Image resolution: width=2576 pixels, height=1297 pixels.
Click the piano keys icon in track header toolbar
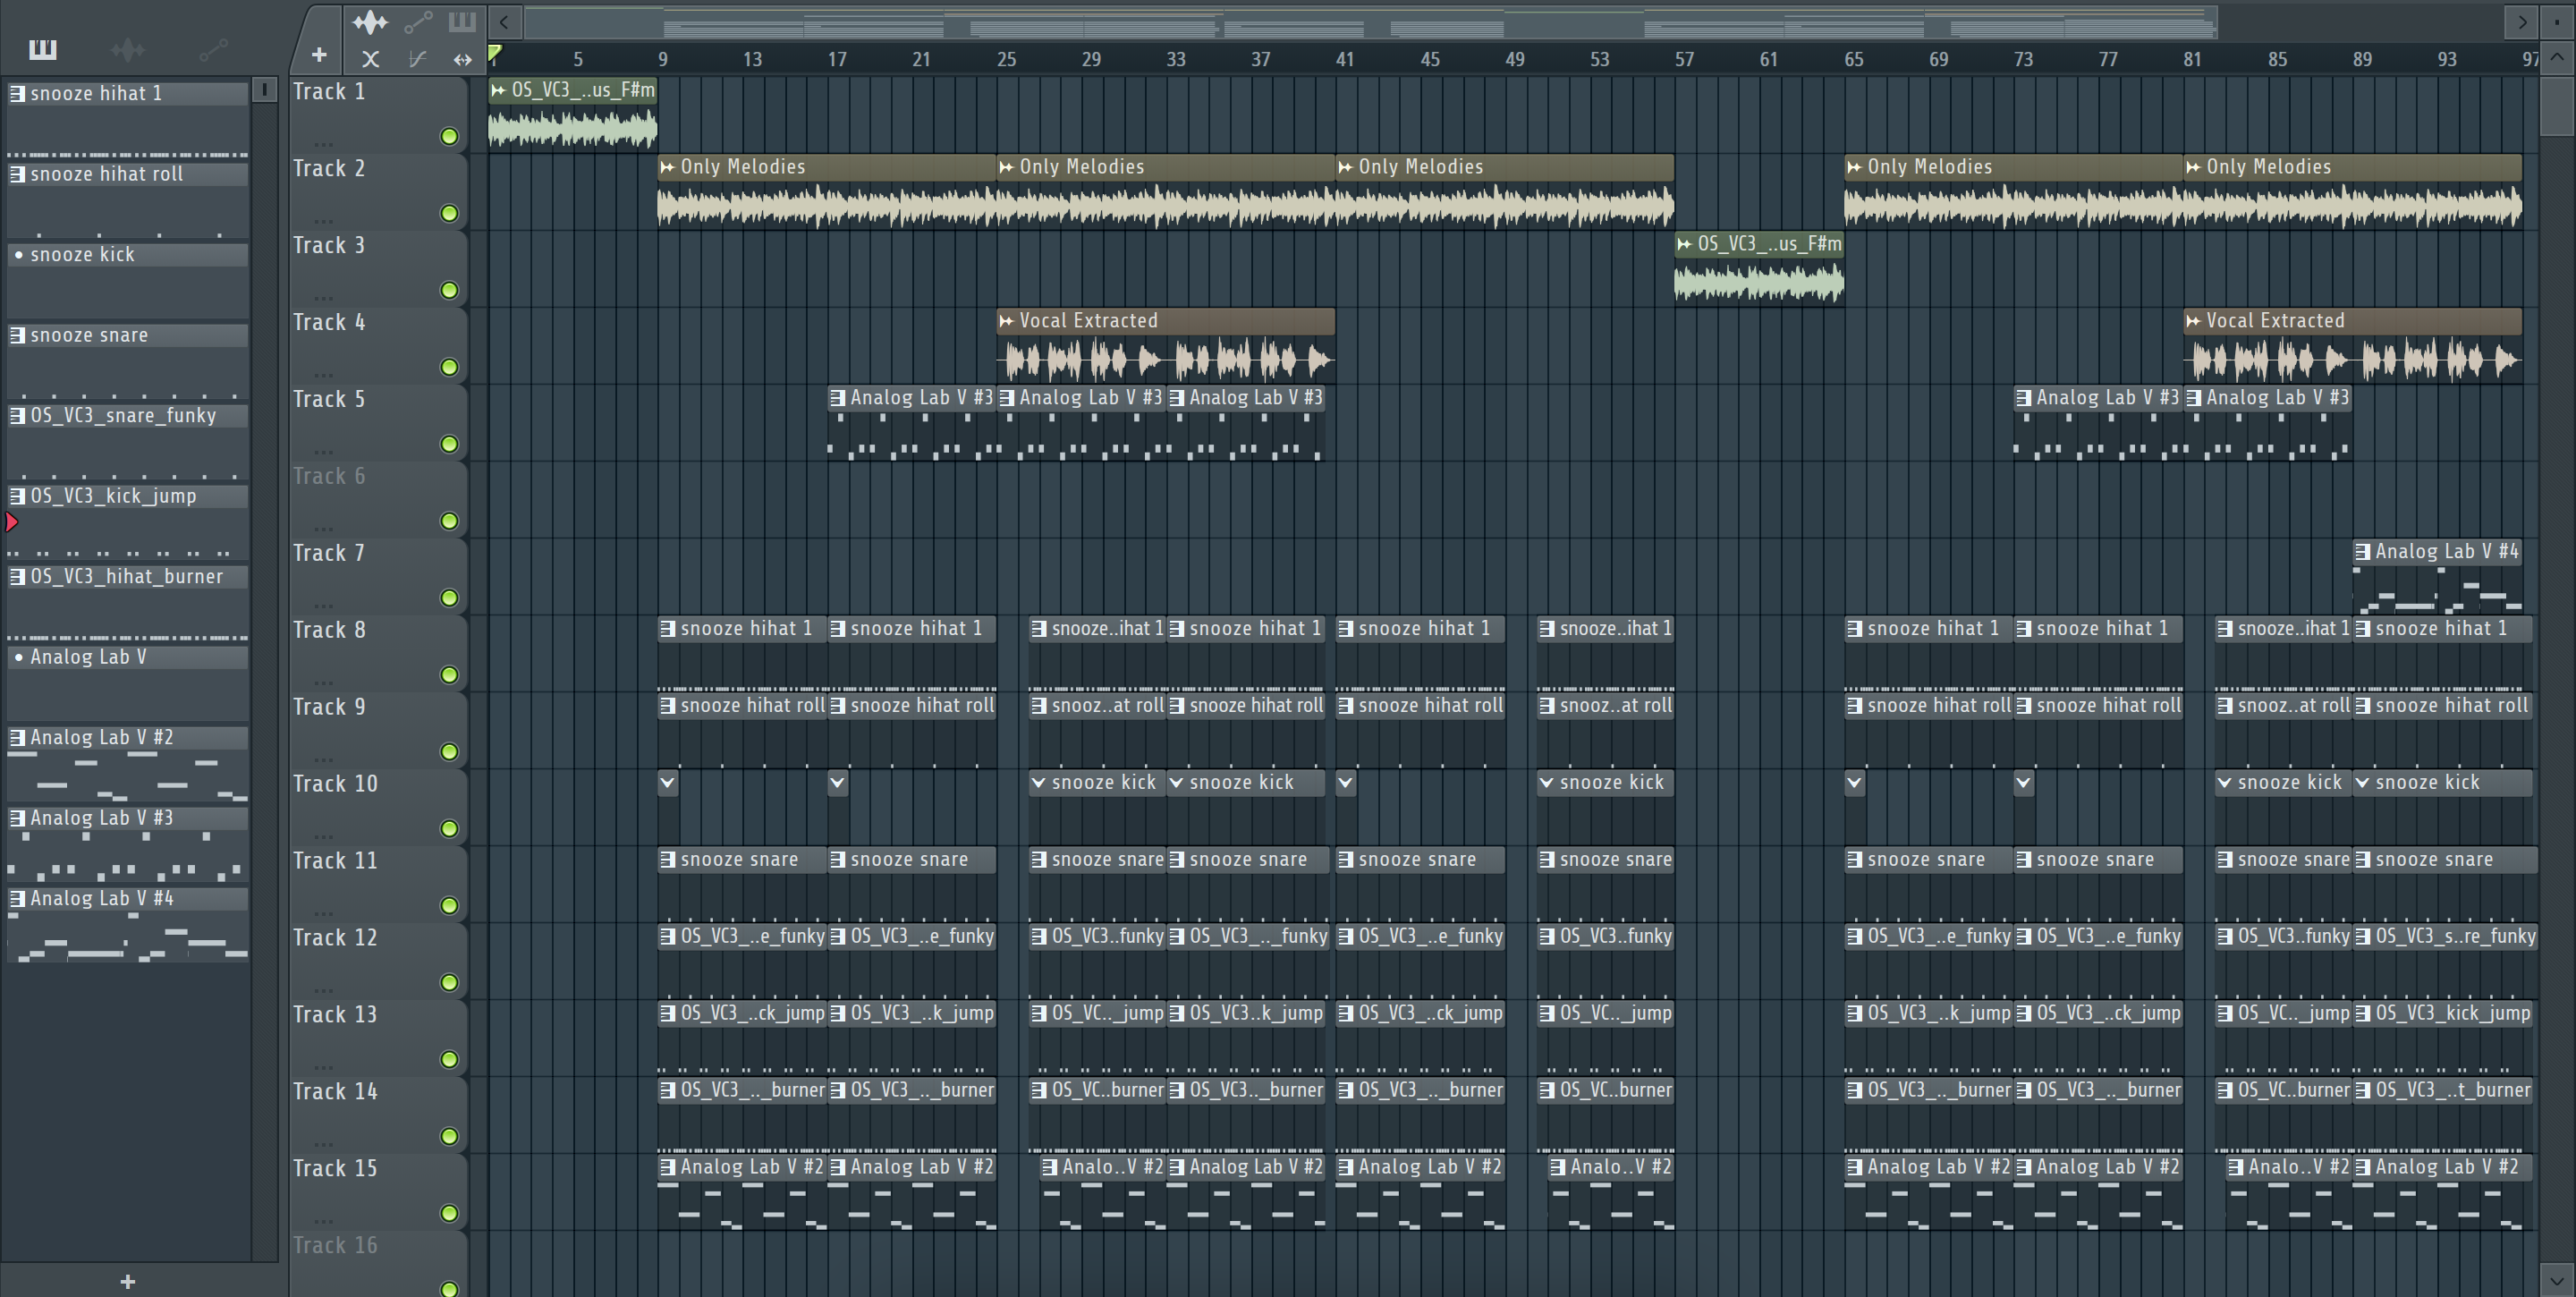click(462, 21)
